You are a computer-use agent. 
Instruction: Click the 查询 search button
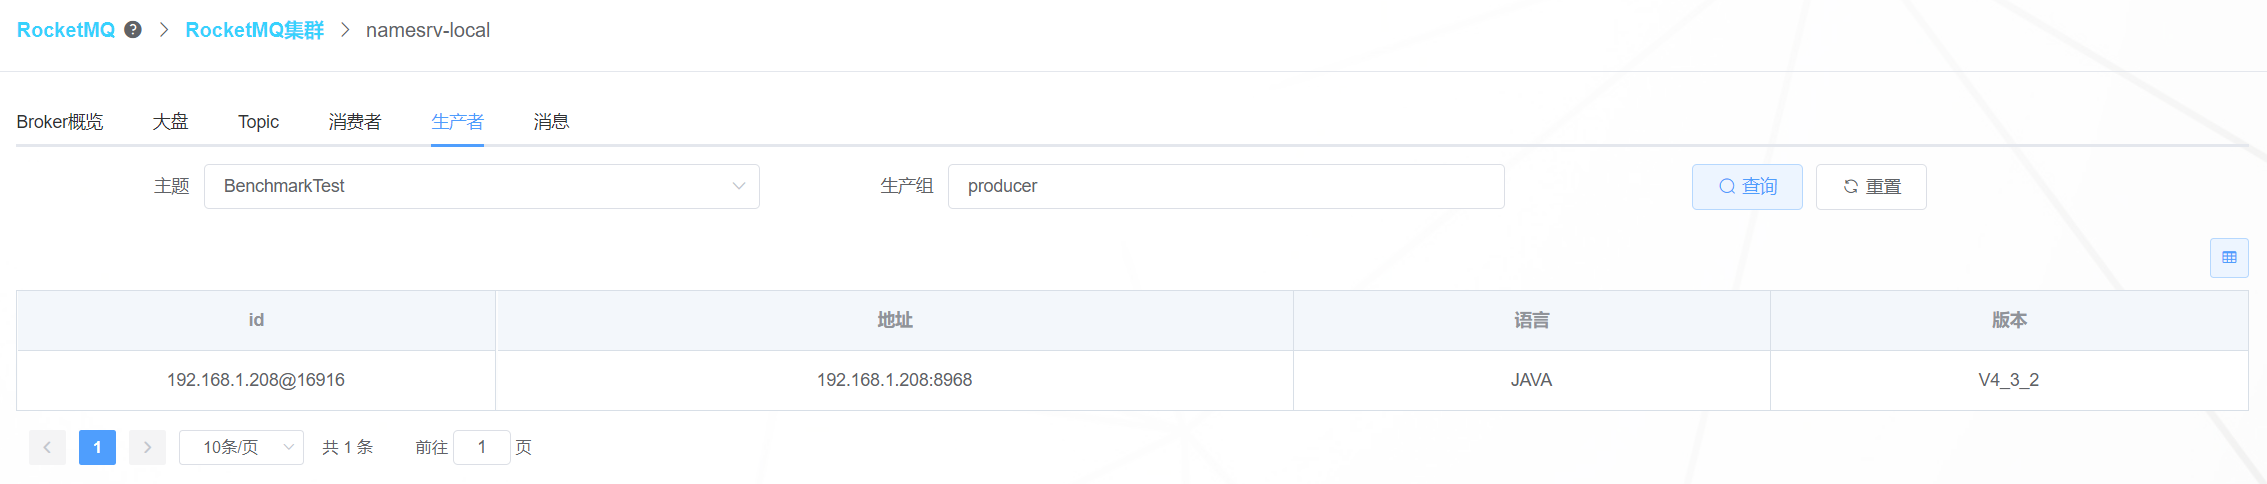pyautogui.click(x=1747, y=187)
